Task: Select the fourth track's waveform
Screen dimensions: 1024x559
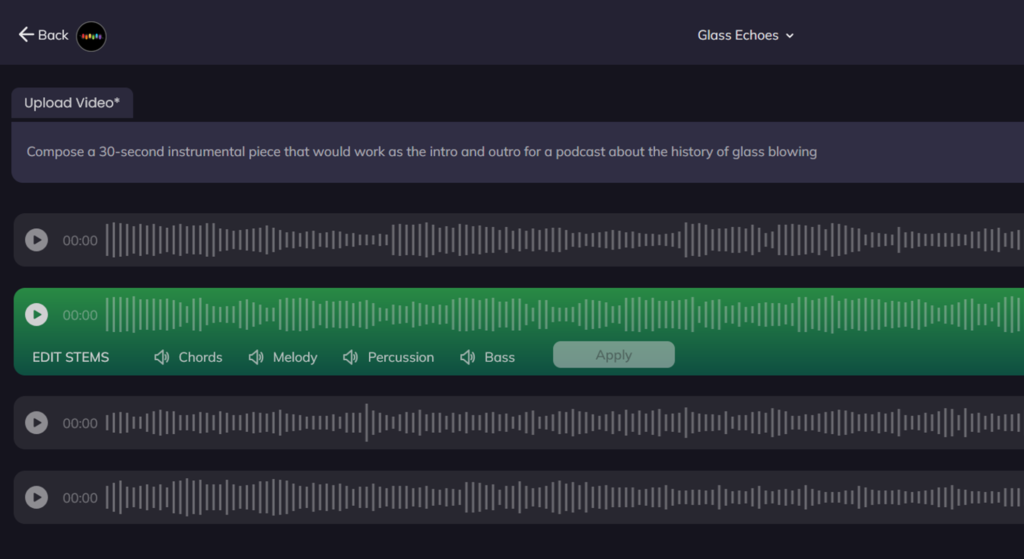Action: coord(560,497)
